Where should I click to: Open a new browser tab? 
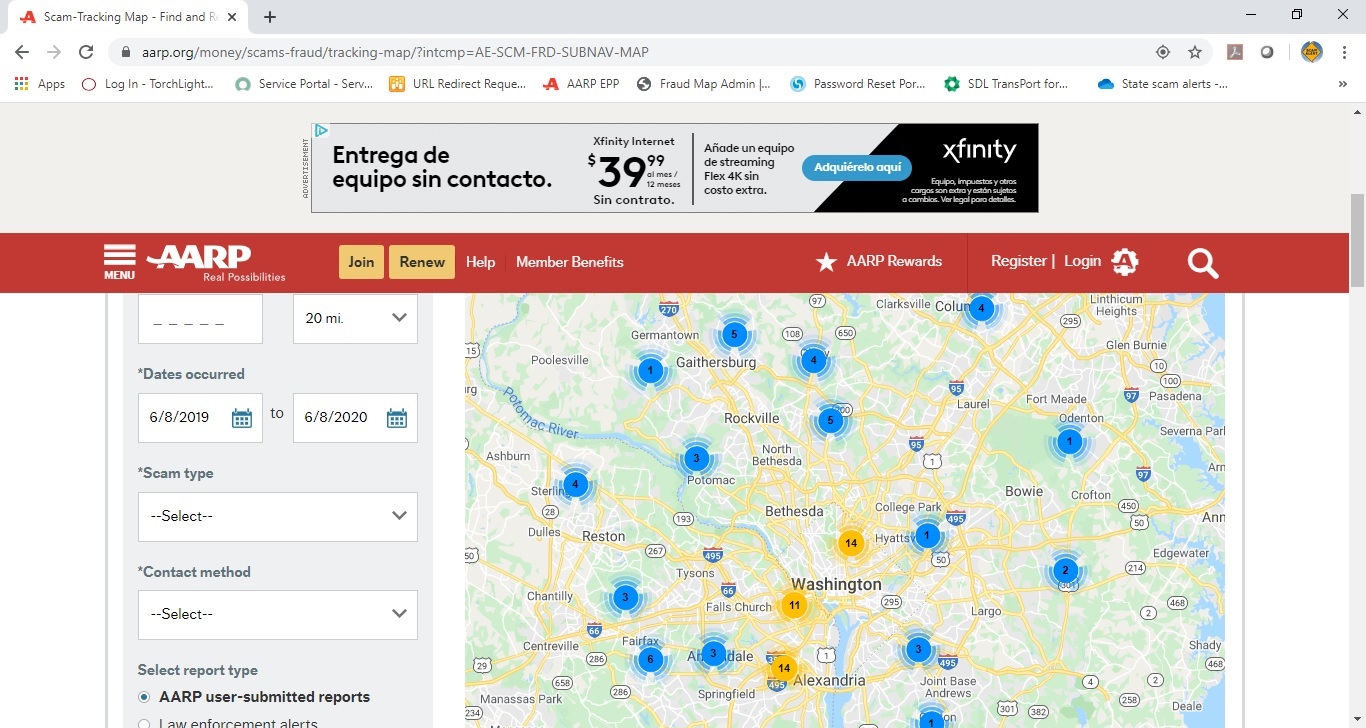270,17
